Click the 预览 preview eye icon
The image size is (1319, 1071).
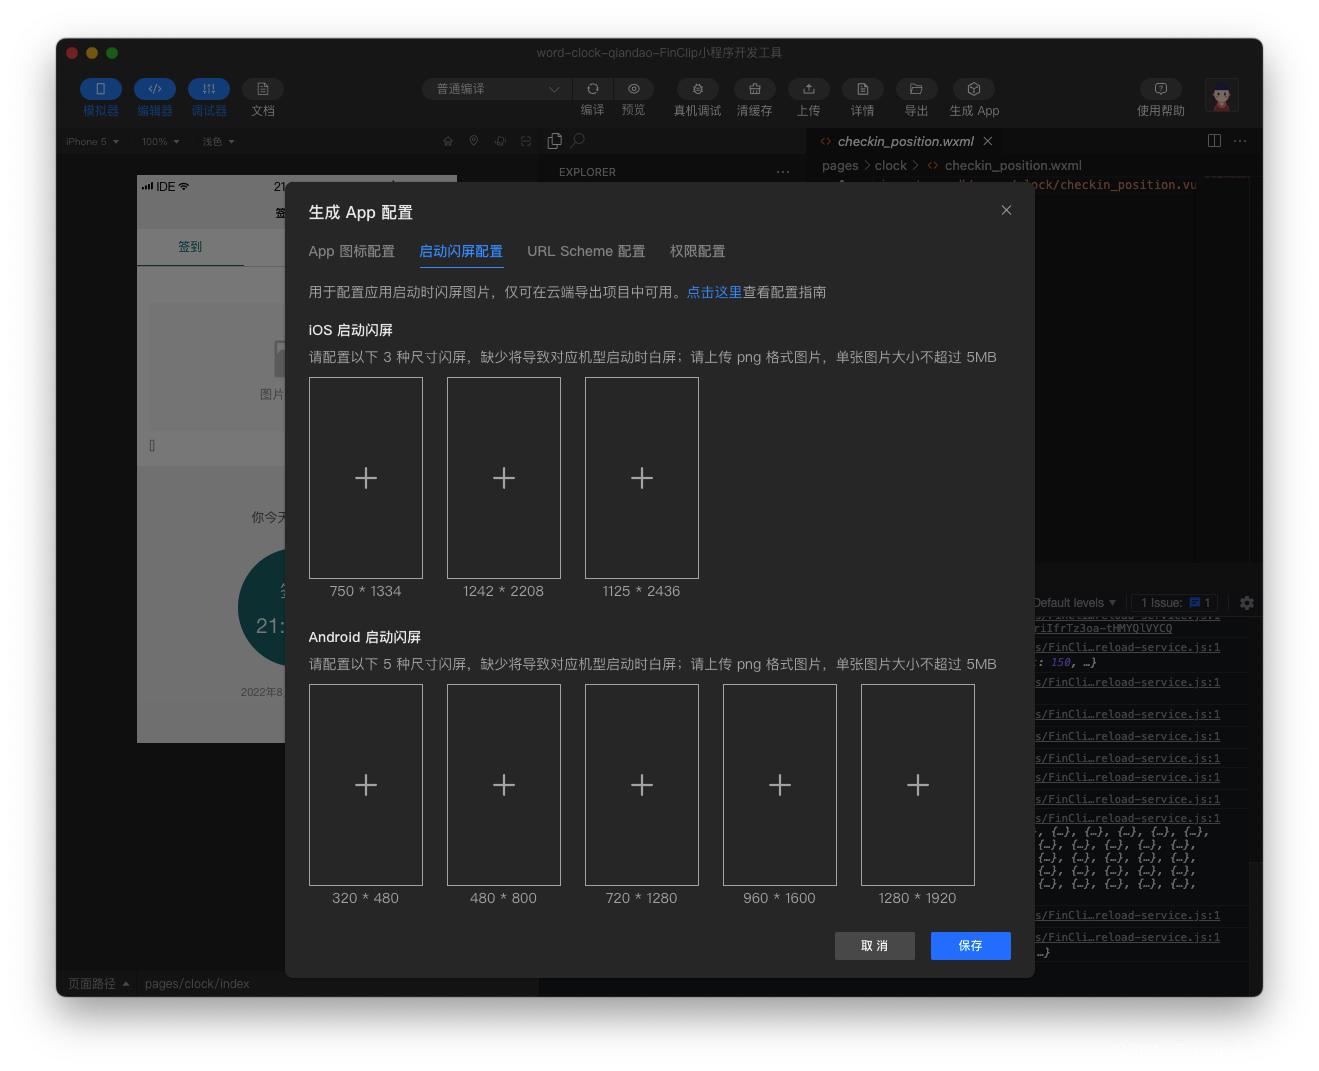[633, 89]
